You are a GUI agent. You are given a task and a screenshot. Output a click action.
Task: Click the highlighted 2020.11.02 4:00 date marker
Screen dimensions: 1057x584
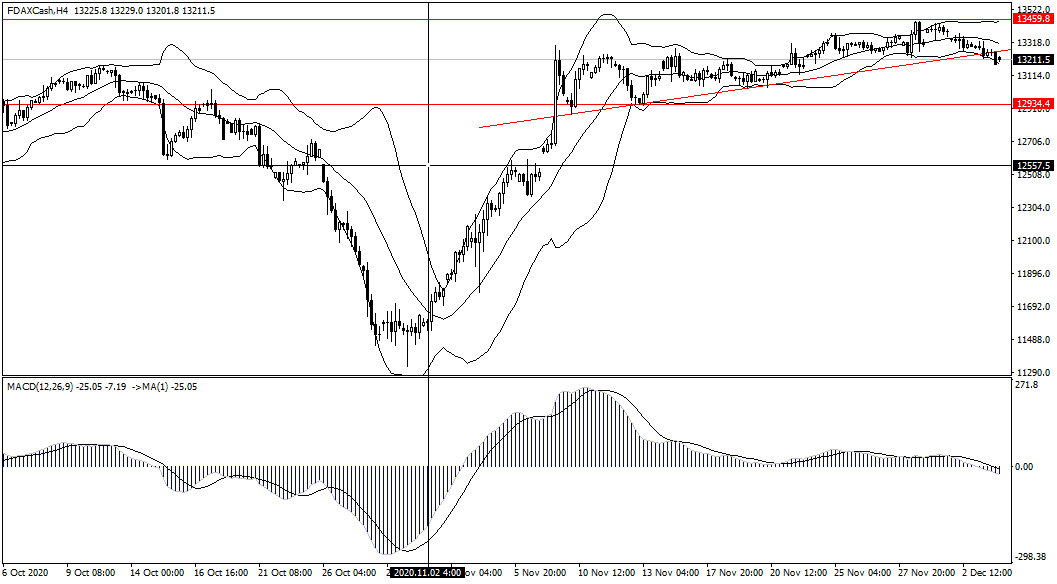[427, 573]
